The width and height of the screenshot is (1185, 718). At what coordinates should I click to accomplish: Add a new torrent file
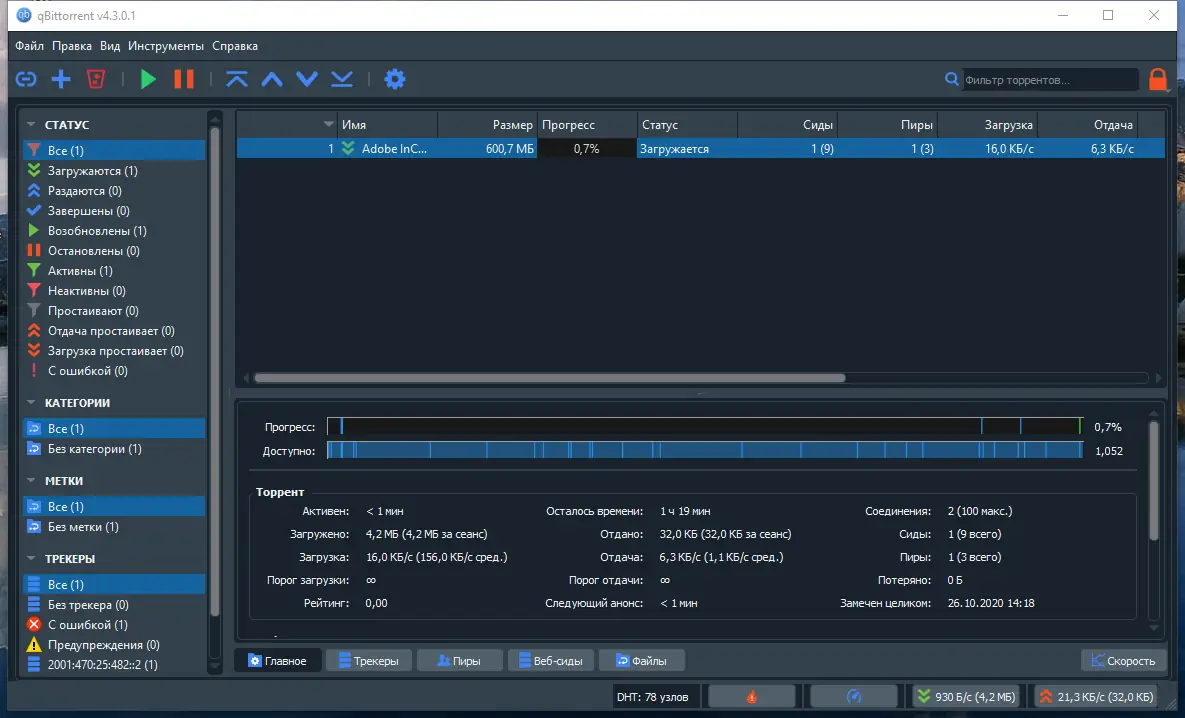[x=60, y=79]
